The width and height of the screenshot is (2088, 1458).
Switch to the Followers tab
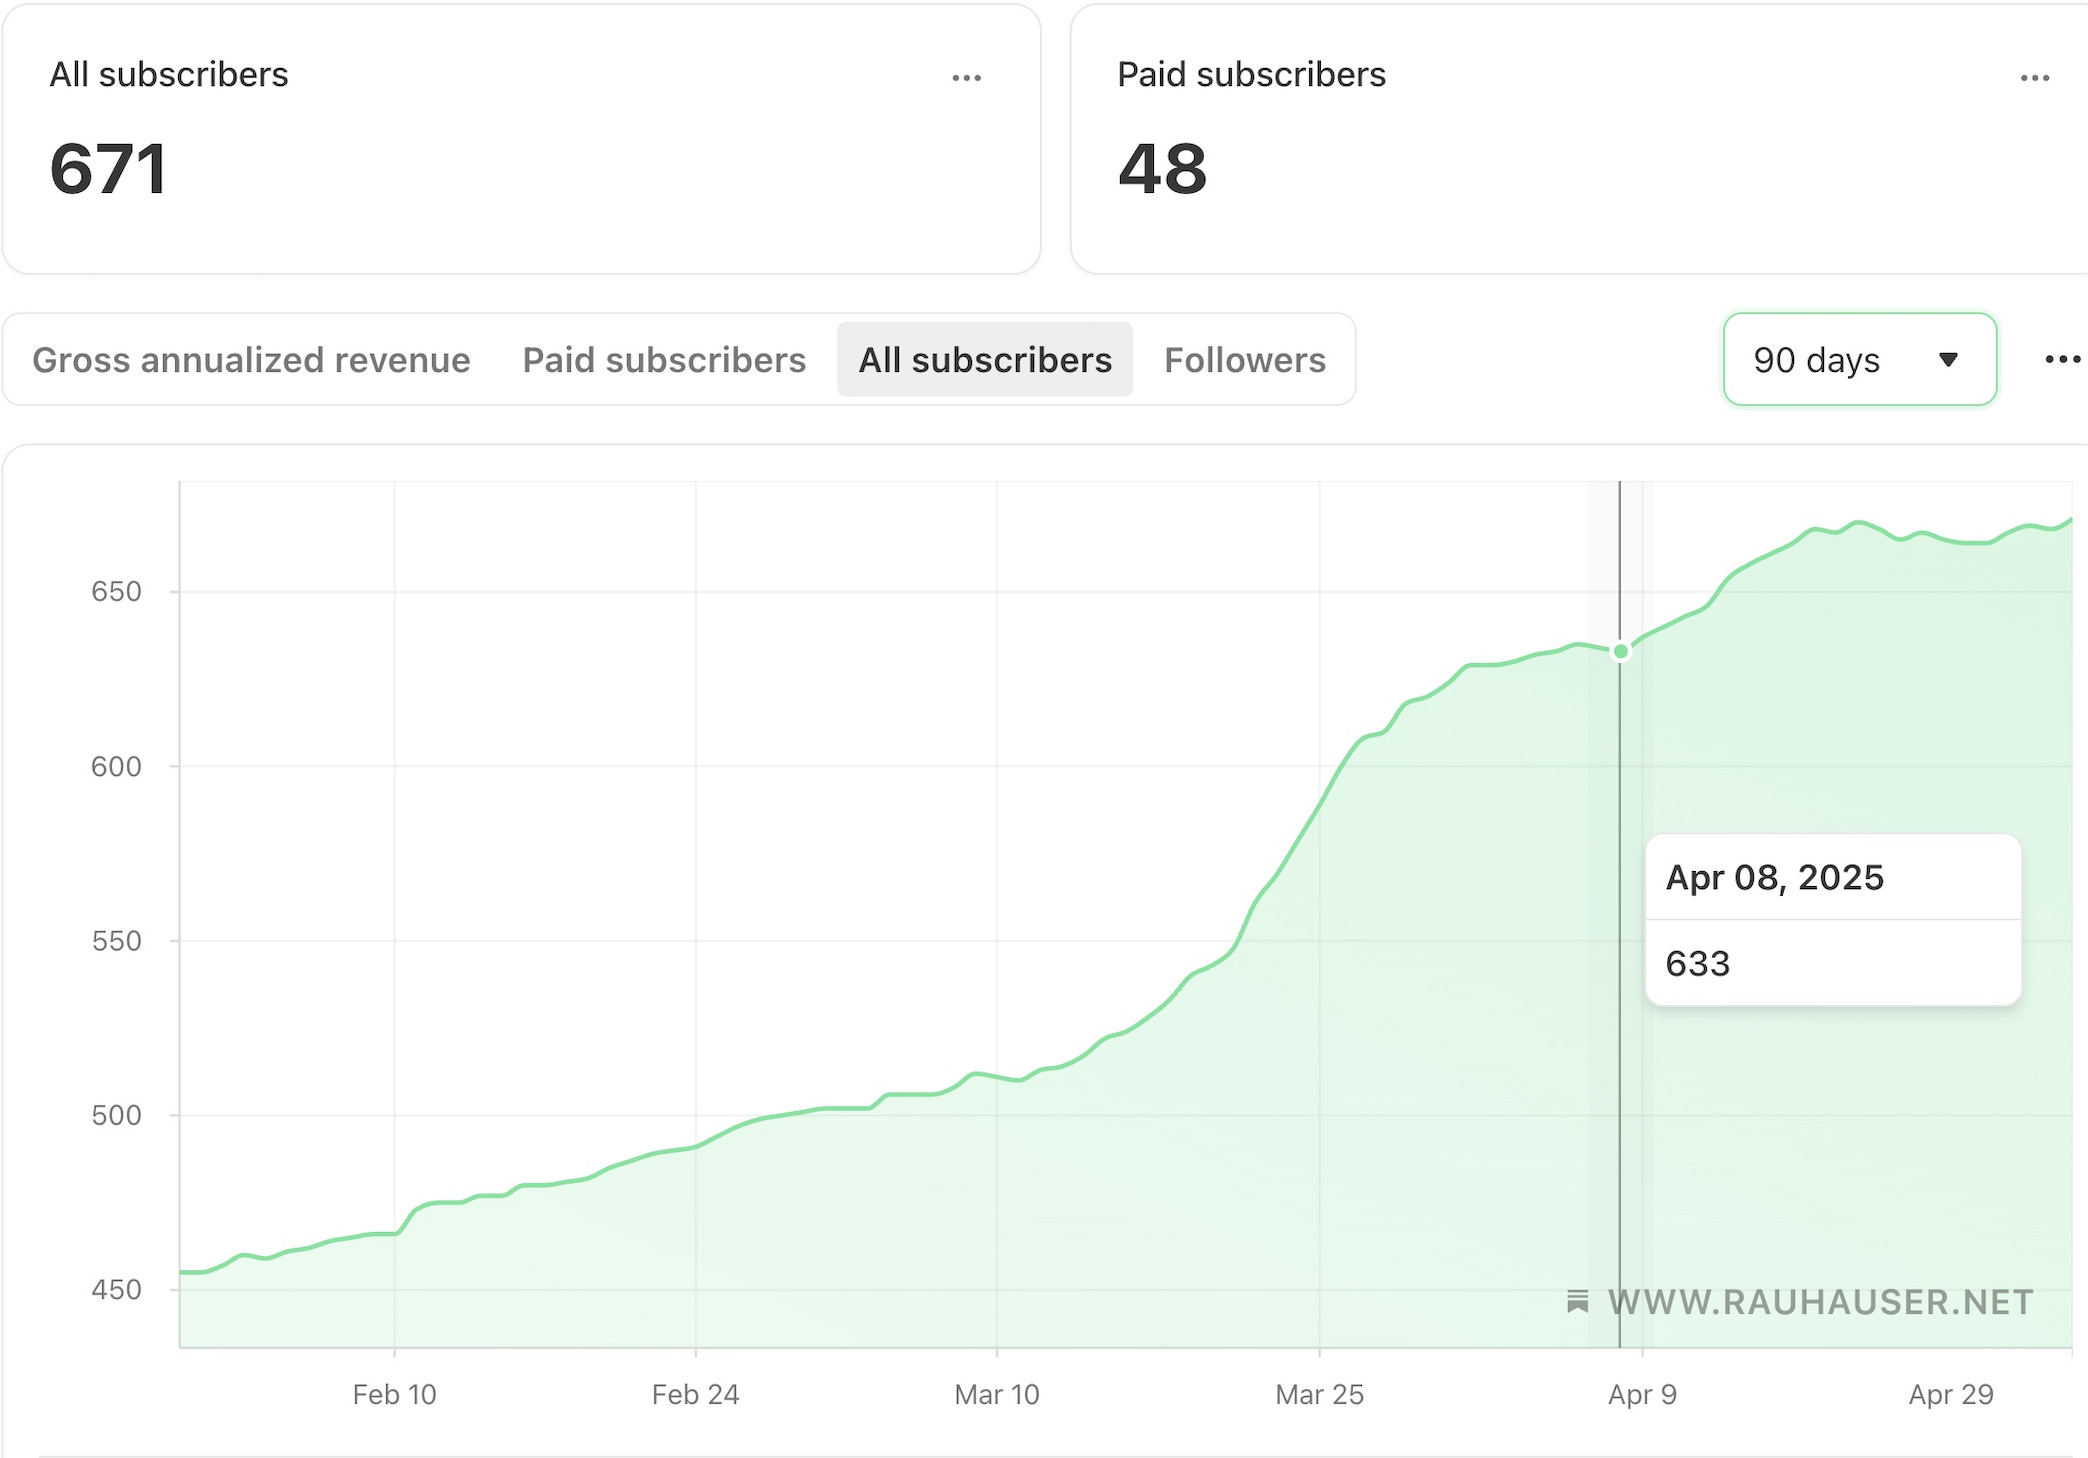click(x=1244, y=360)
